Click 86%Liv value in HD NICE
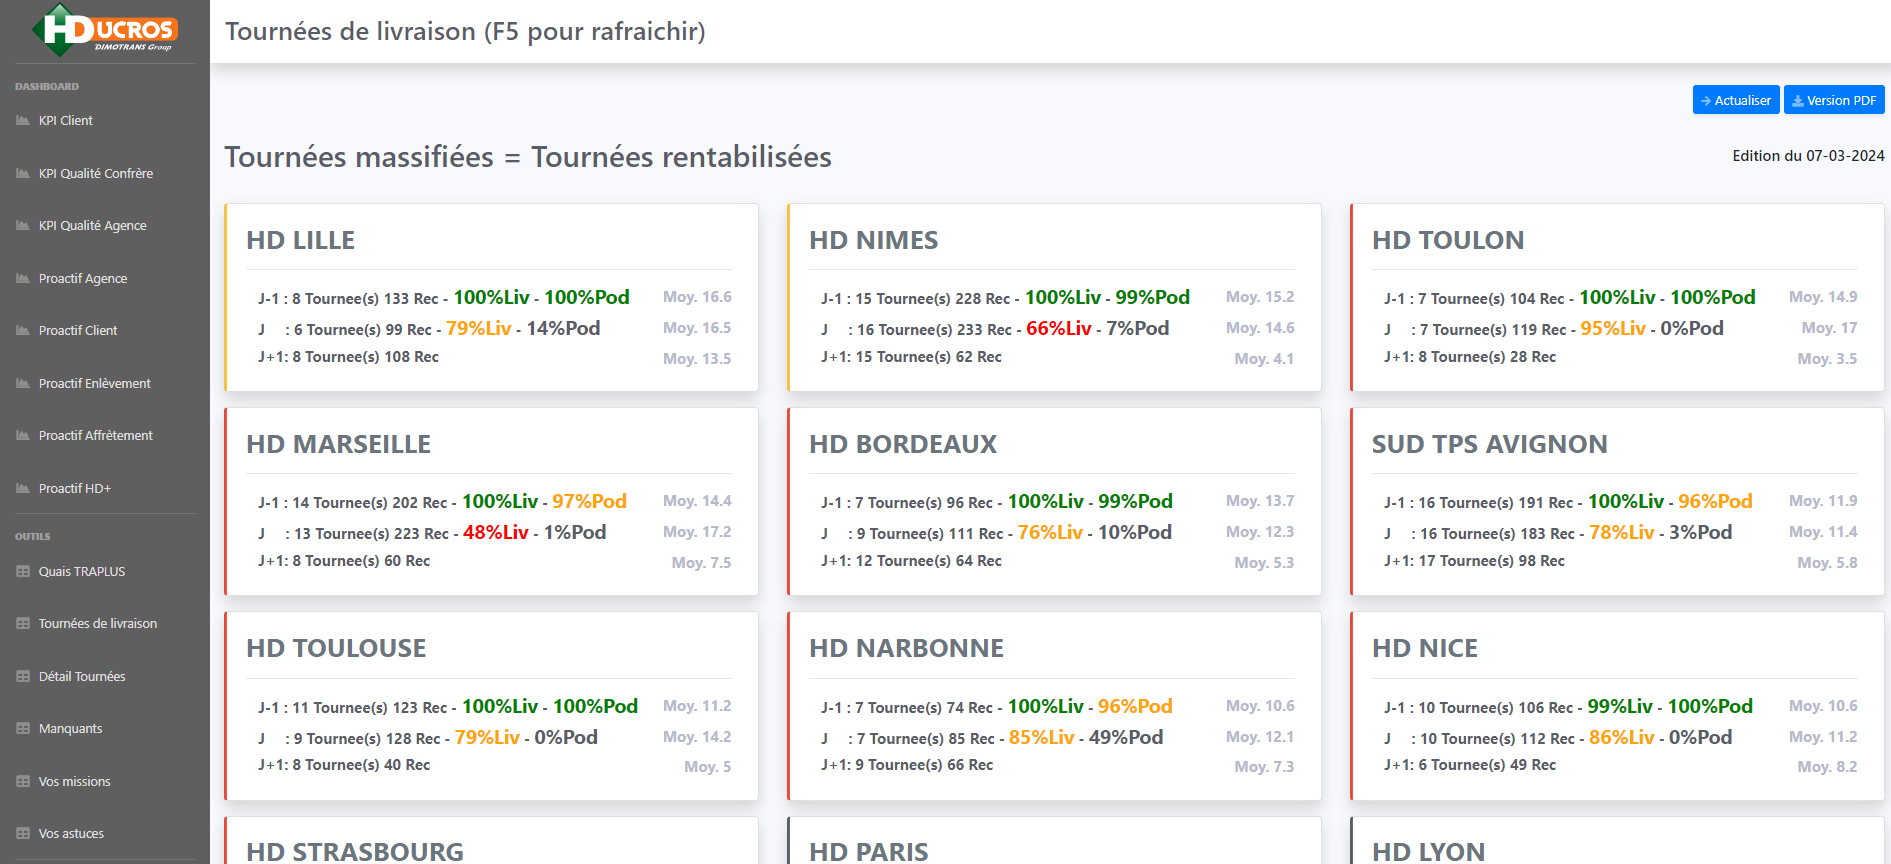The width and height of the screenshot is (1891, 864). [x=1622, y=738]
